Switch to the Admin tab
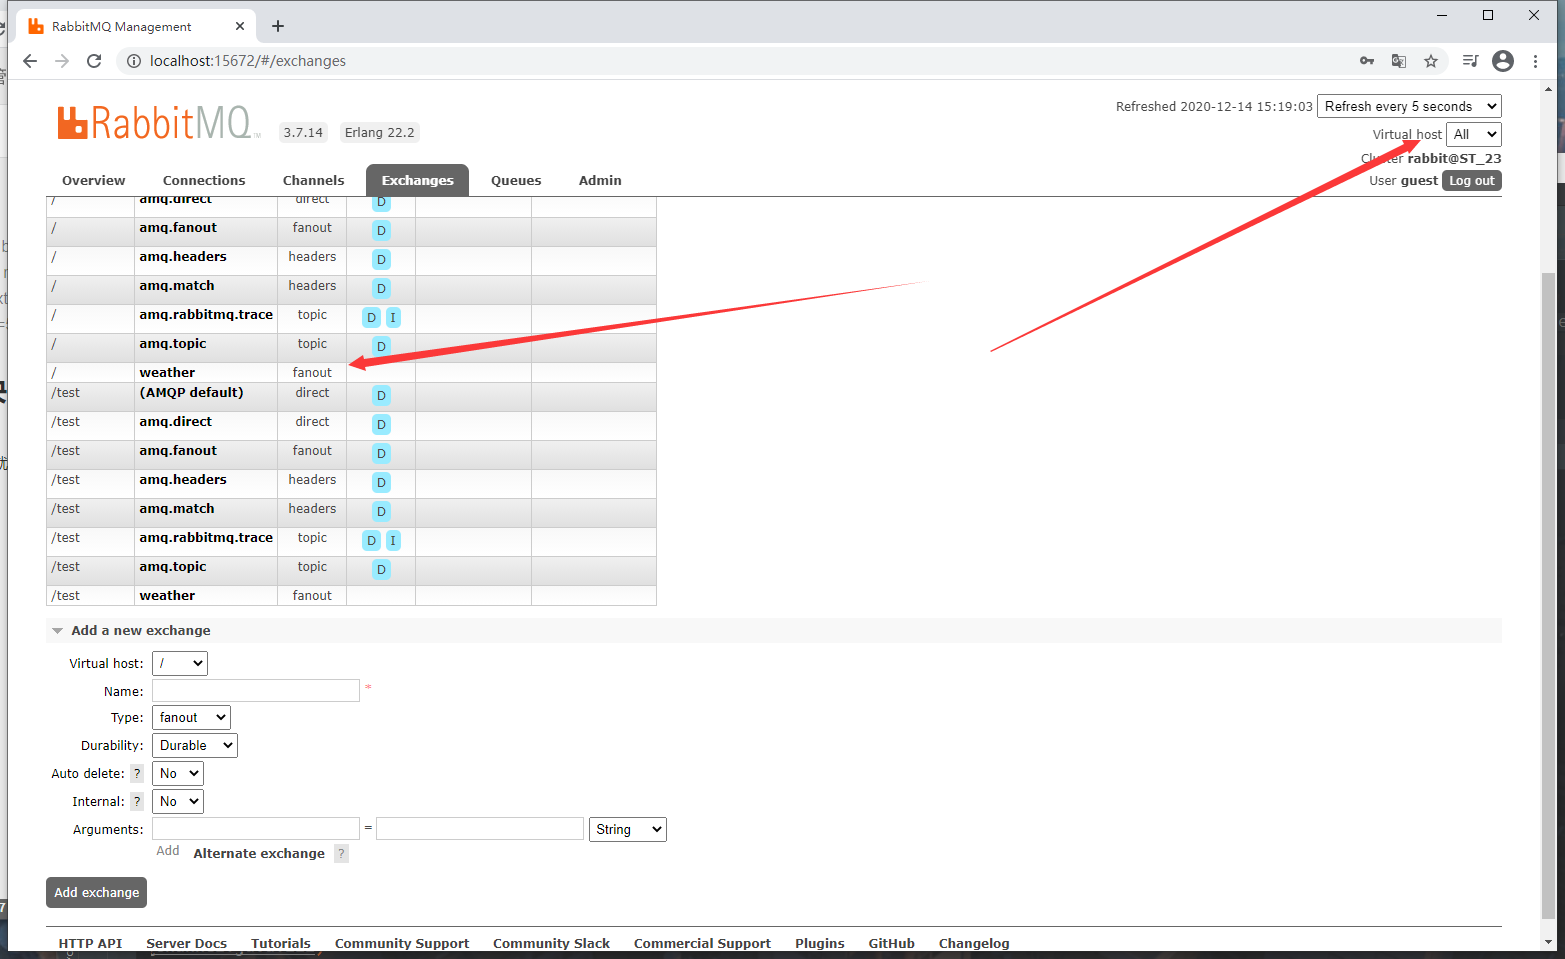1565x959 pixels. pos(600,180)
